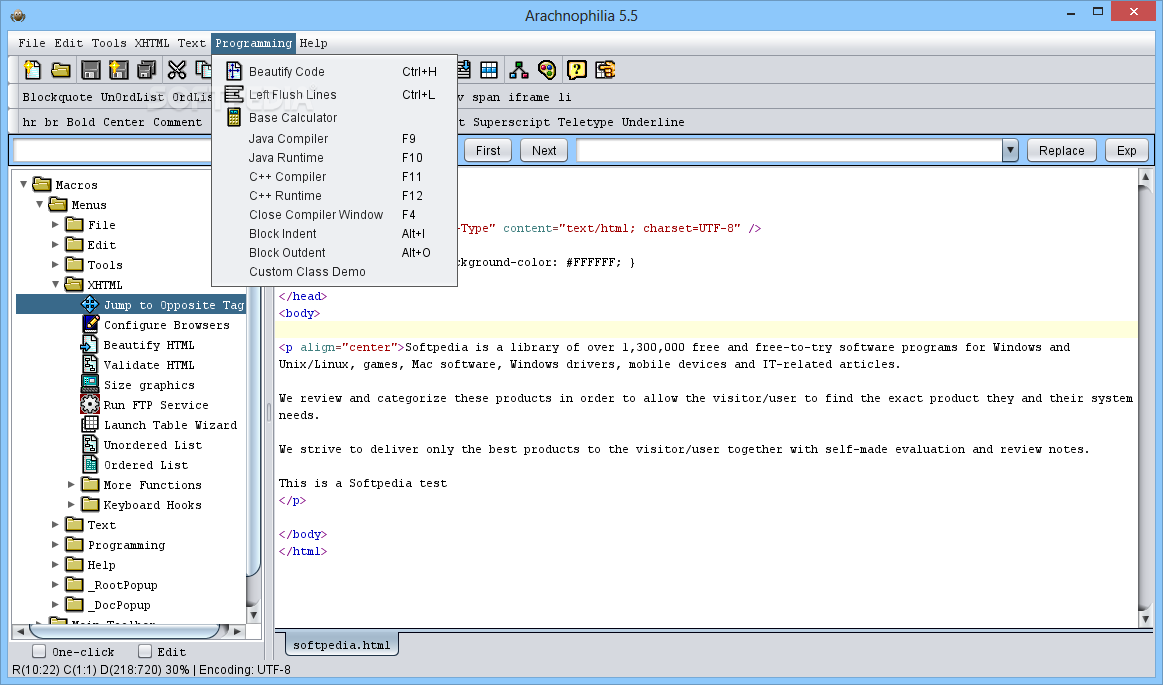Click the Unordered List macro icon

[x=90, y=444]
